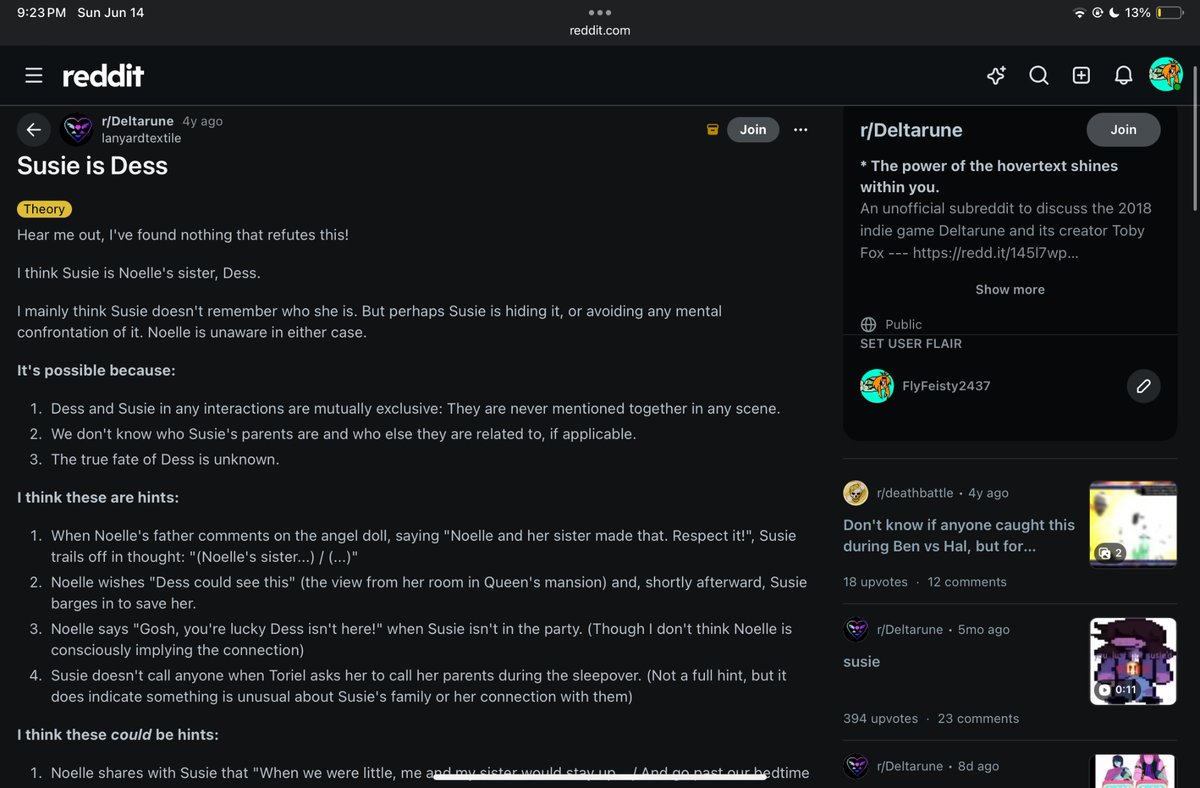This screenshot has height=788, width=1200.
Task: Tap the Wi-Fi status icon
Action: tap(1079, 13)
